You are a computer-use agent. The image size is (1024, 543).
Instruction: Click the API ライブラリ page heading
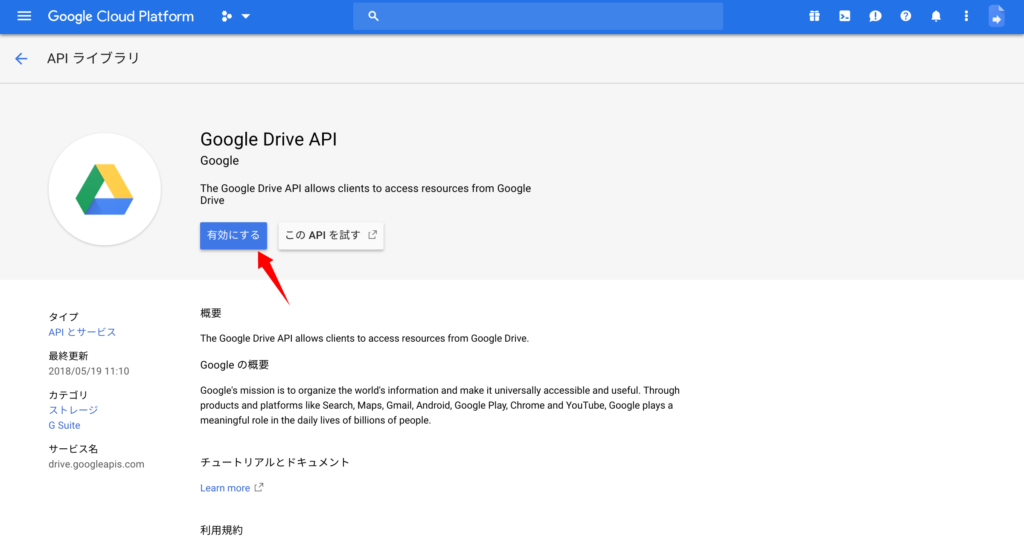pos(93,58)
